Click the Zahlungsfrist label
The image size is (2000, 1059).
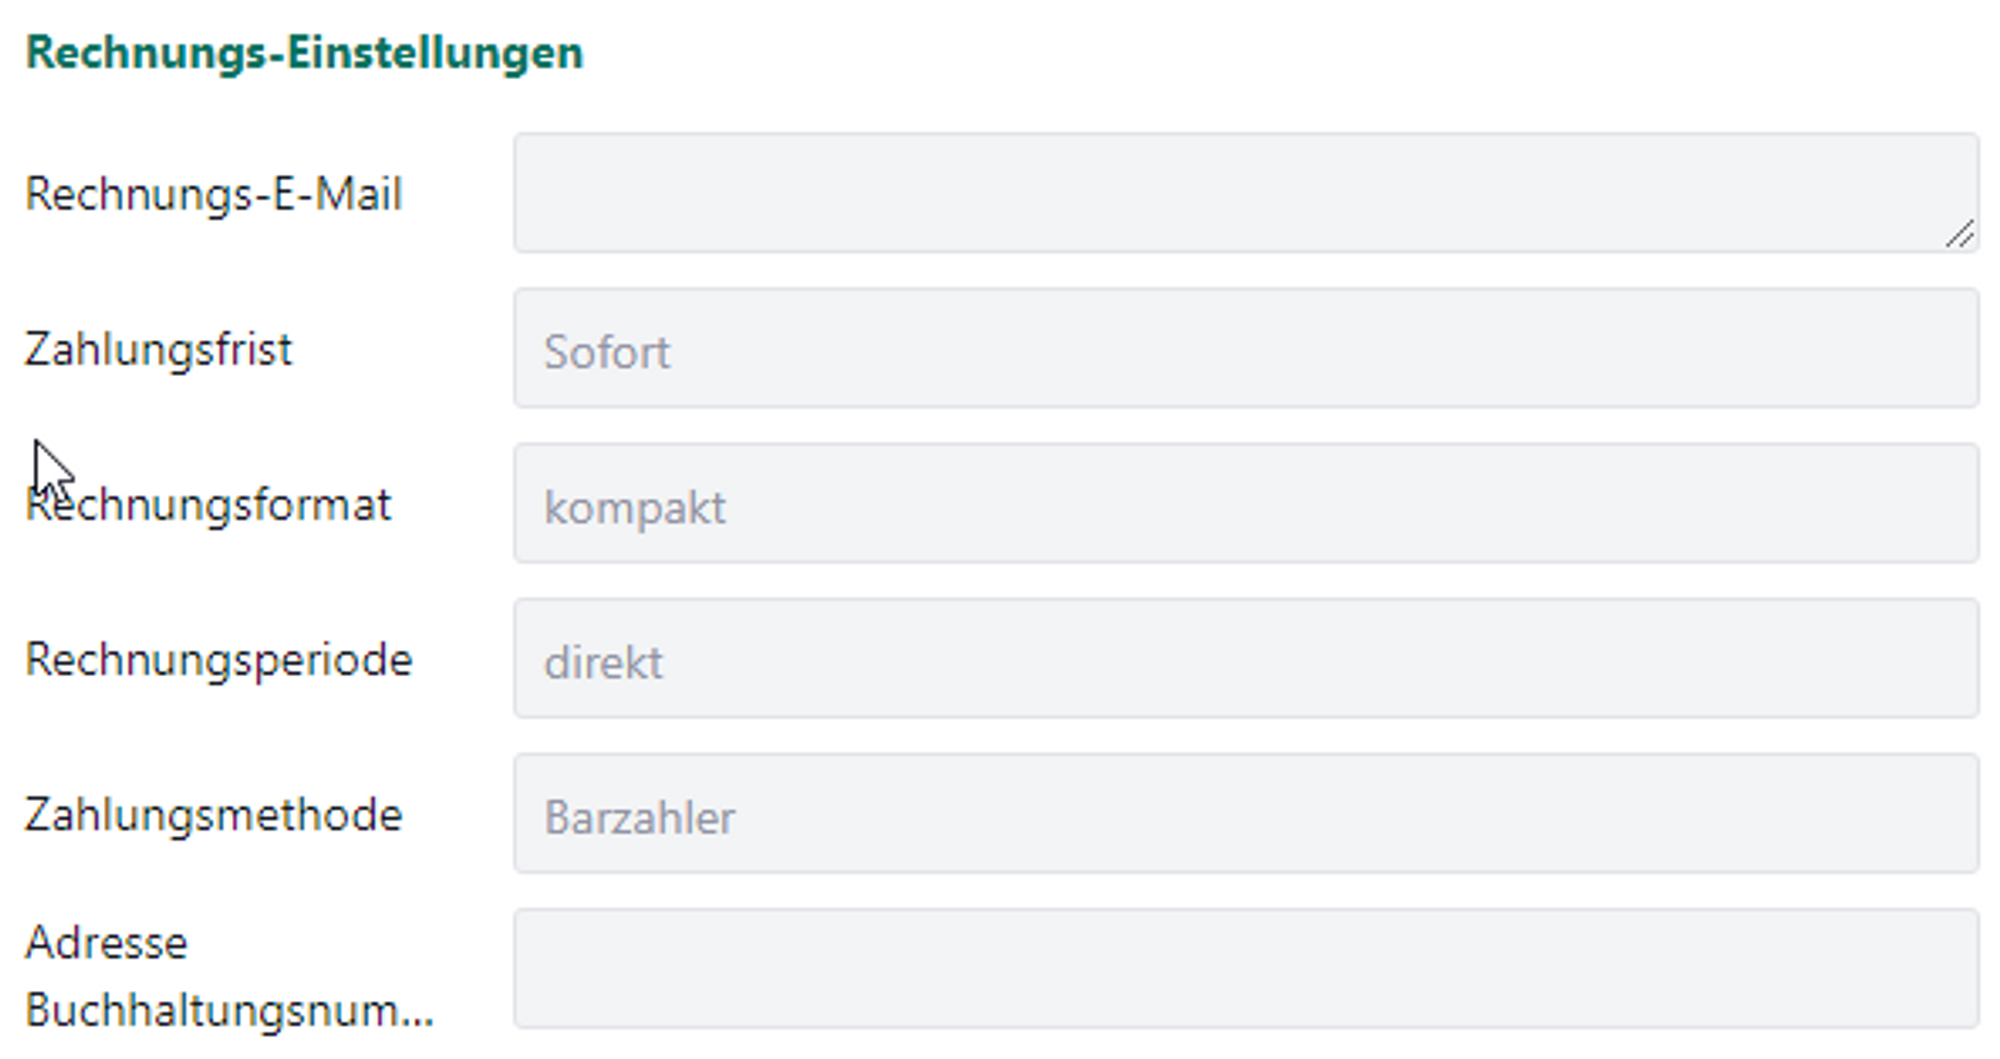pyautogui.click(x=158, y=350)
